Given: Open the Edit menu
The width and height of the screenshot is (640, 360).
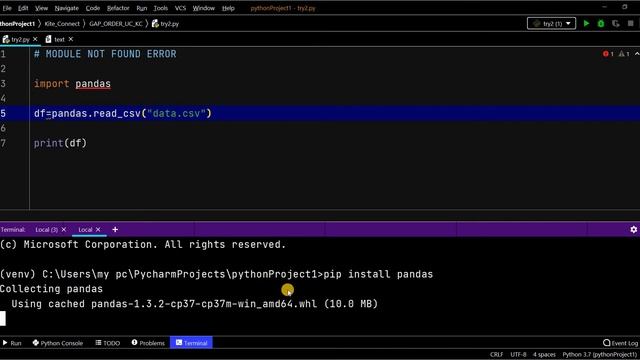Looking at the screenshot, I should (x=23, y=8).
